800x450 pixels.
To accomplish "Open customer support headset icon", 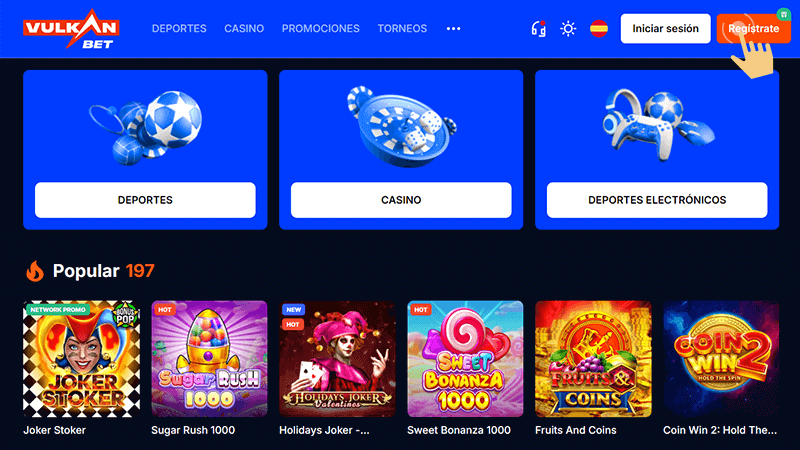I will click(x=539, y=29).
